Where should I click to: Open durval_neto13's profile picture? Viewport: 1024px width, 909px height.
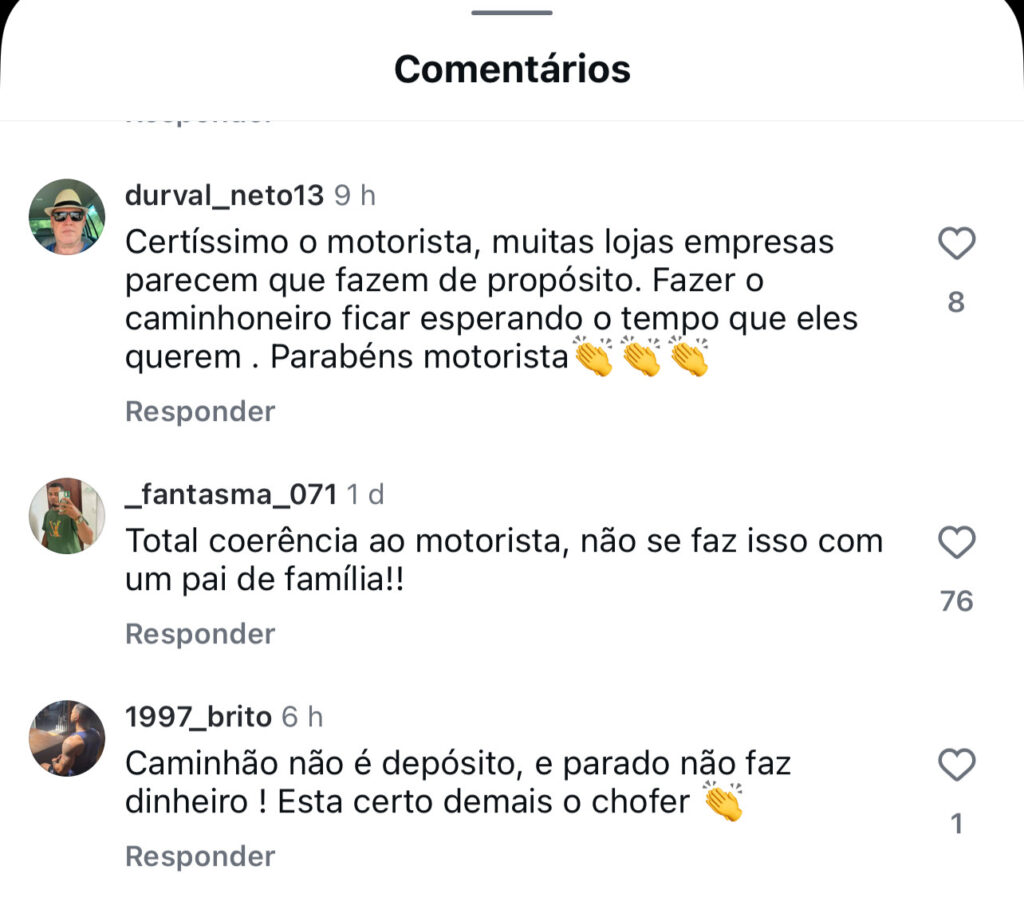(x=67, y=216)
